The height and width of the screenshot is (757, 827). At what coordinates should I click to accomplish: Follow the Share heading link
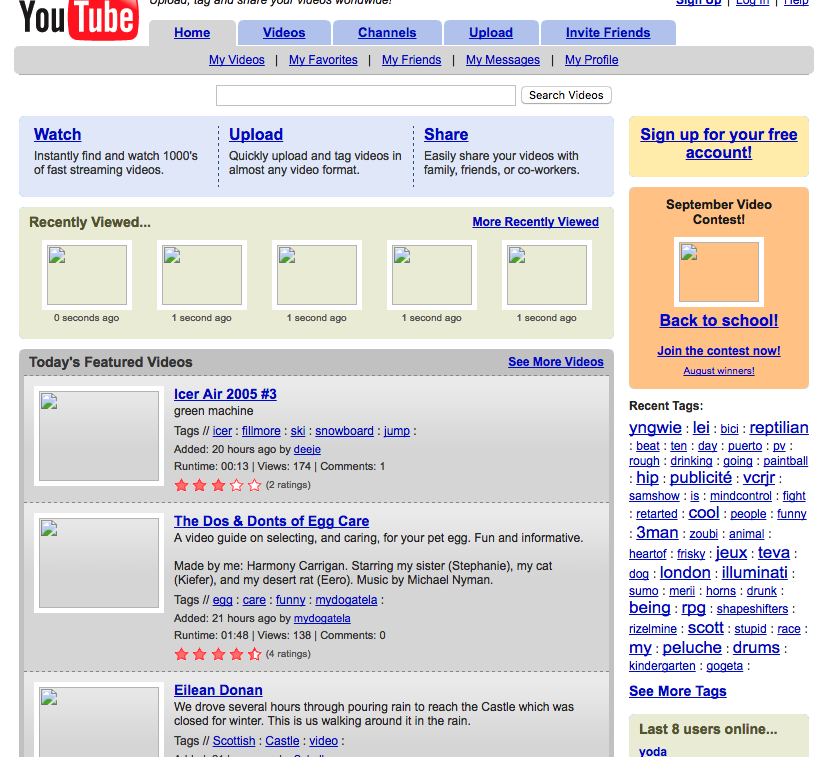pyautogui.click(x=446, y=135)
